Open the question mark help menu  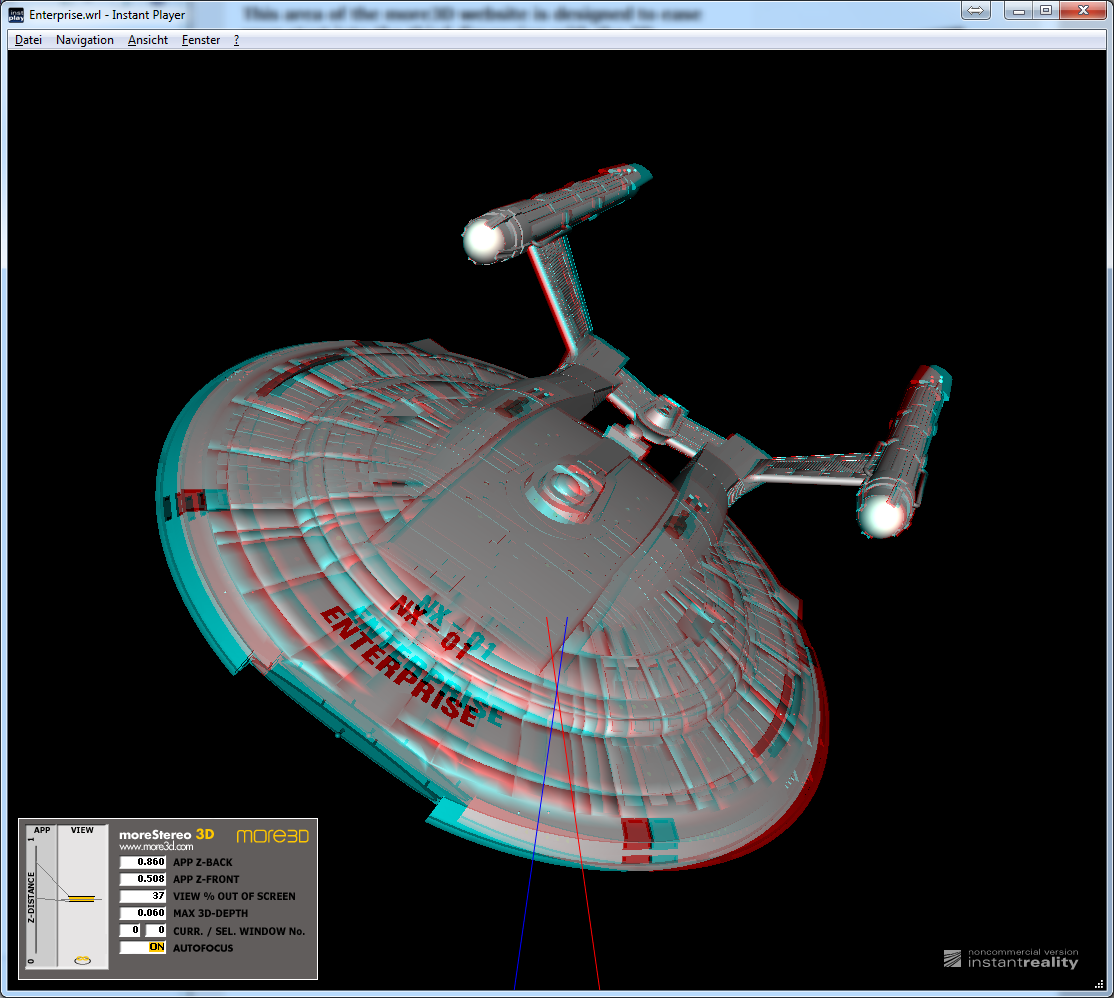[x=237, y=40]
